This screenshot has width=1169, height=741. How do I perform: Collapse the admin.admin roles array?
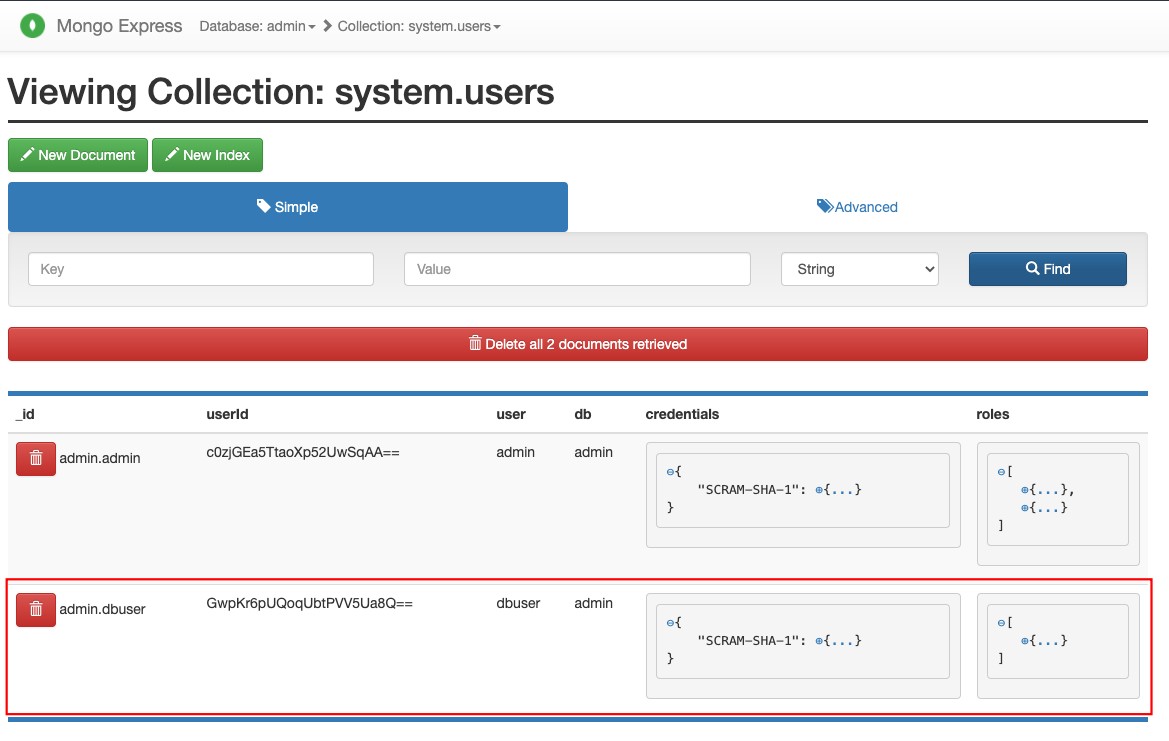(1001, 472)
